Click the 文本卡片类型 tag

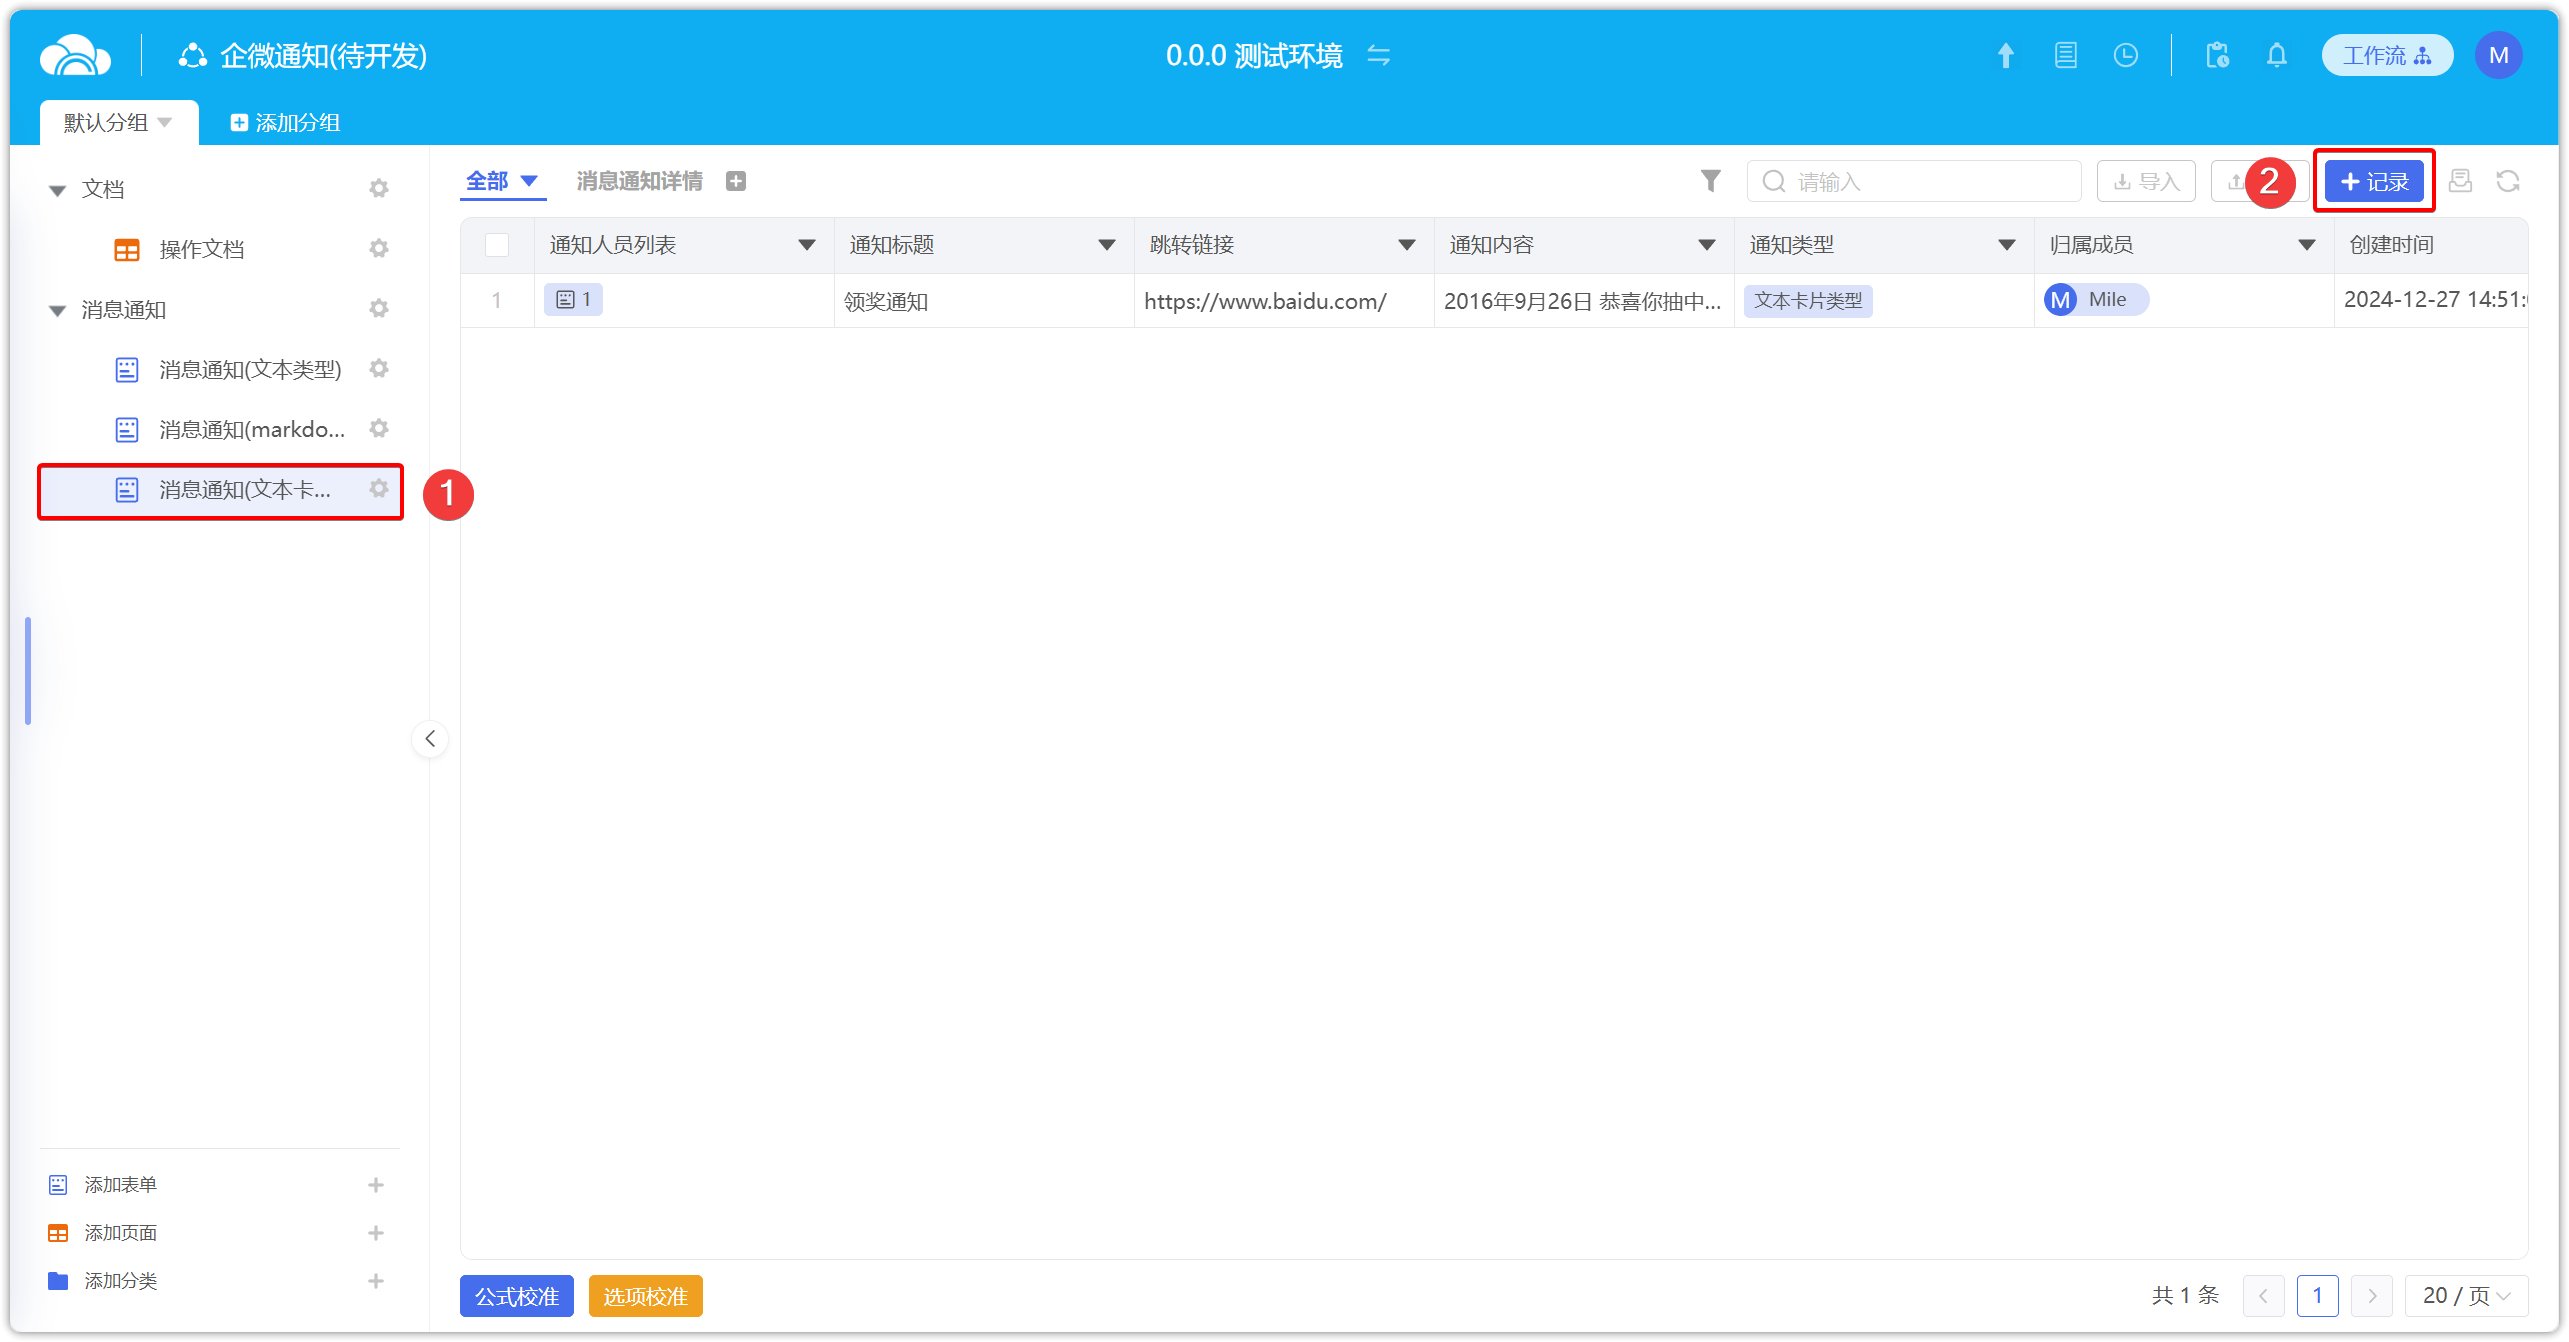1808,300
